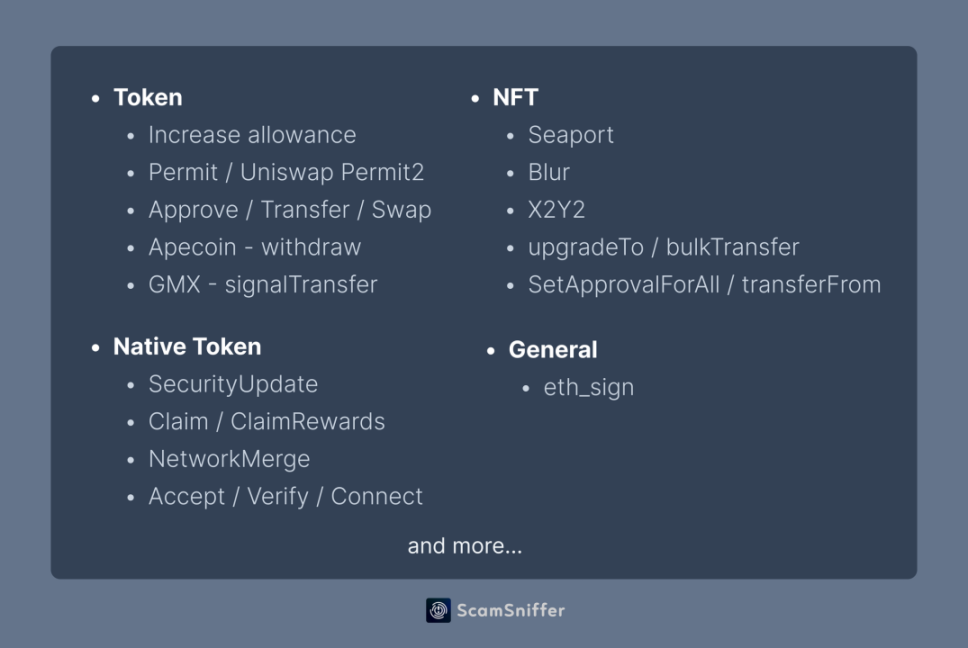Select SetApprovalForAll / transferFrom entry
The image size is (968, 648).
pos(704,284)
